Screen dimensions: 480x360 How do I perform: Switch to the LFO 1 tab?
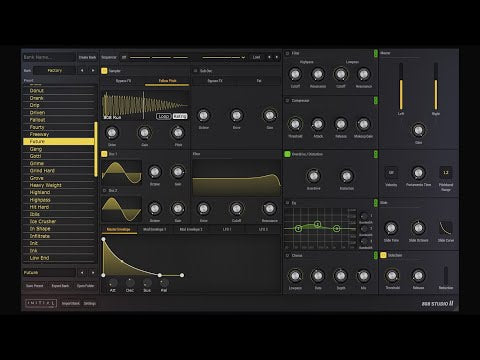(x=227, y=229)
